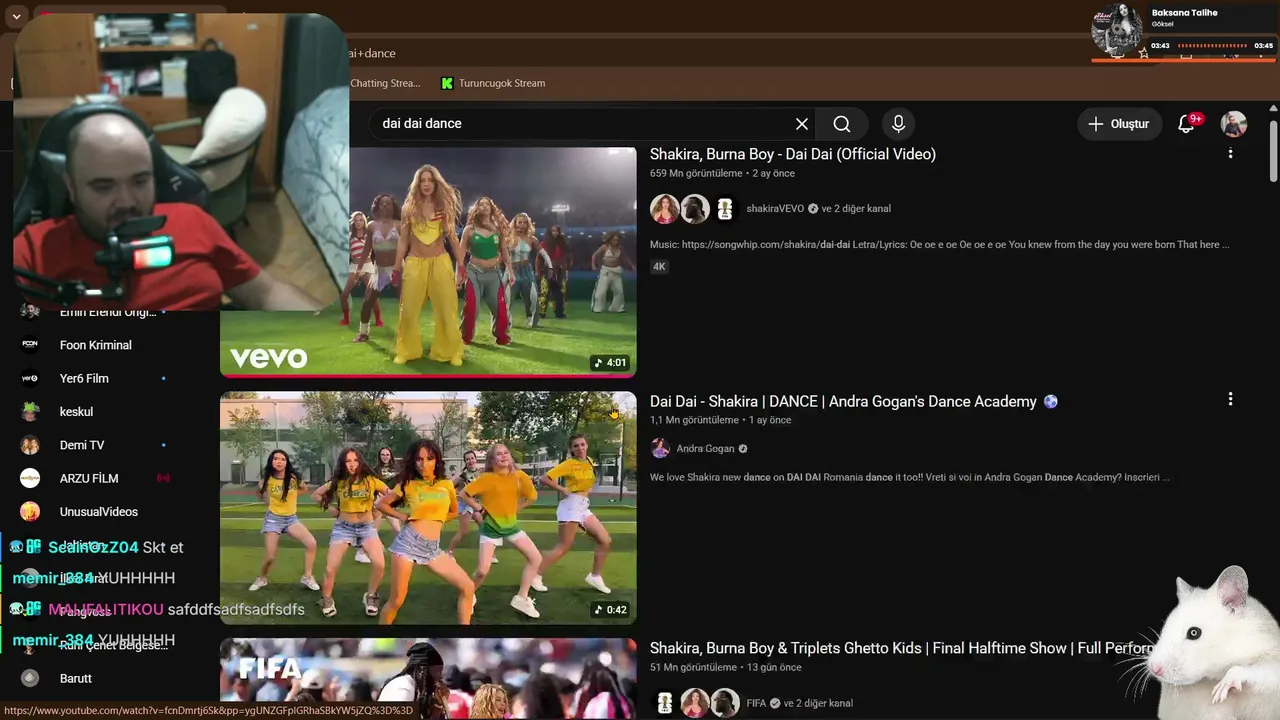Open options menu for Andra Gogan dance video
The image size is (1280, 720).
(x=1230, y=399)
